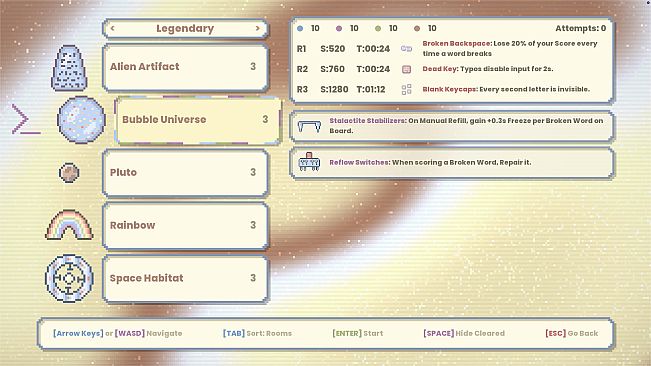Click the Stalactite Stabilizers description panel
The image size is (651, 366).
click(x=452, y=126)
